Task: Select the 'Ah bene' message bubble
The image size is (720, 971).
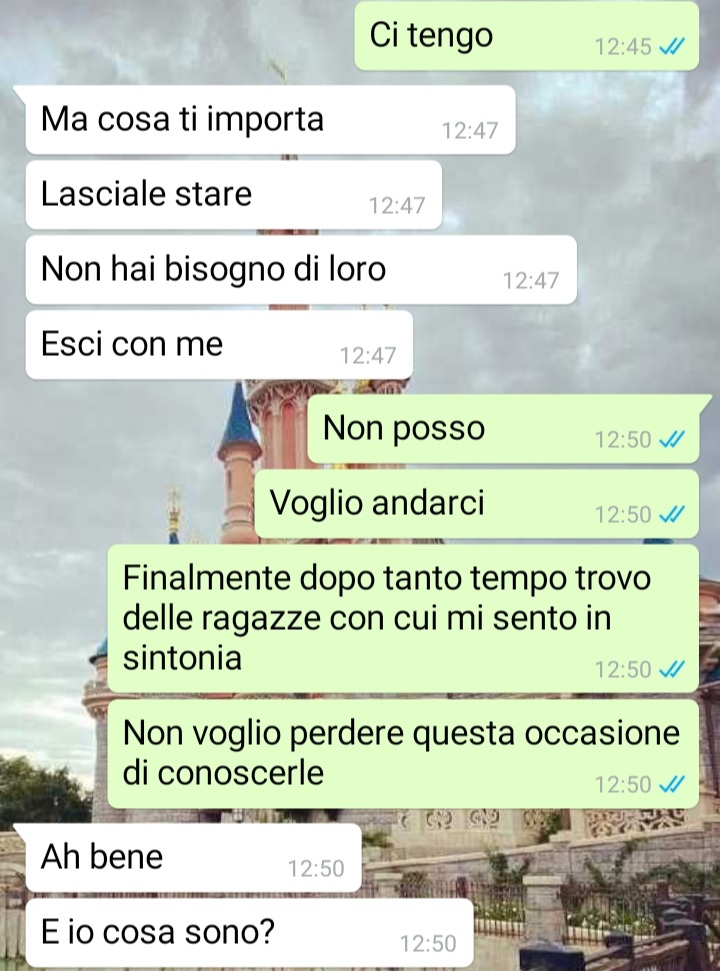Action: pos(194,858)
